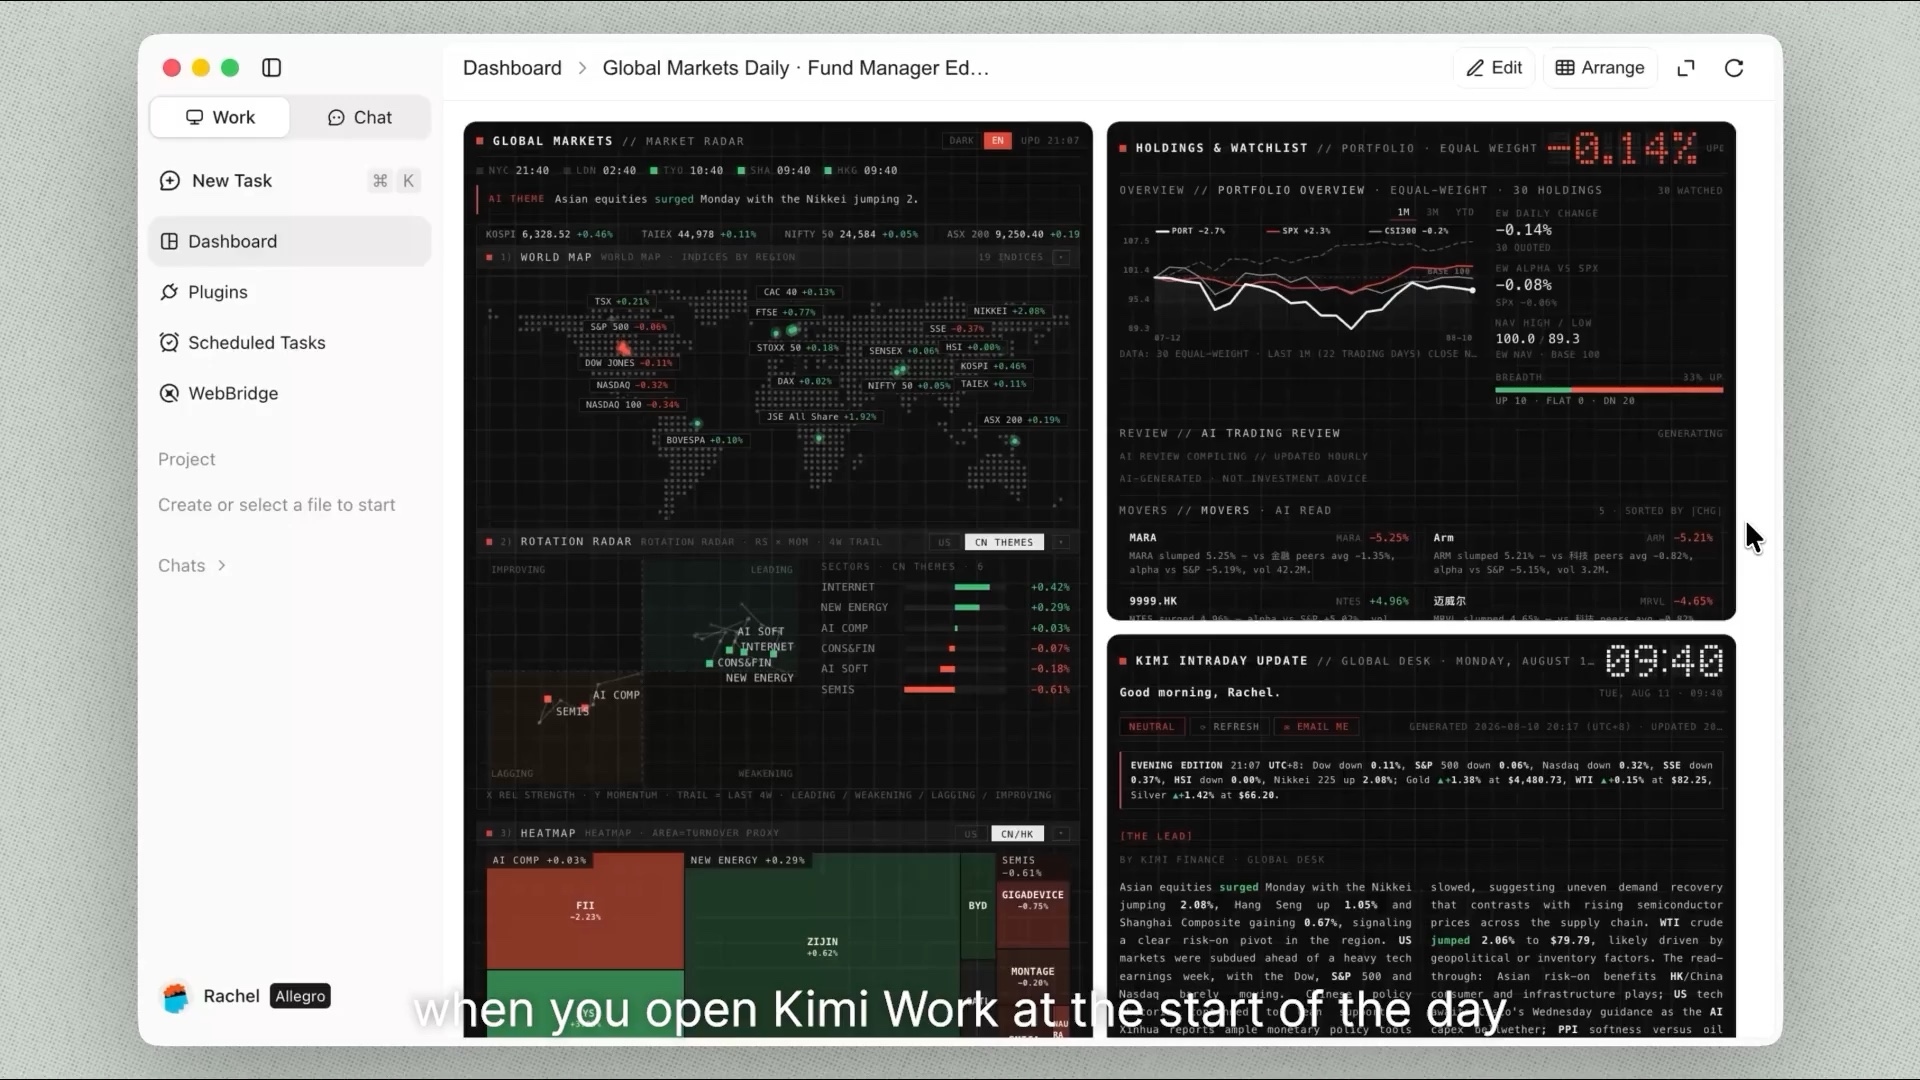Screen dimensions: 1920x1080
Task: Click the Plugins plug icon
Action: pyautogui.click(x=169, y=292)
